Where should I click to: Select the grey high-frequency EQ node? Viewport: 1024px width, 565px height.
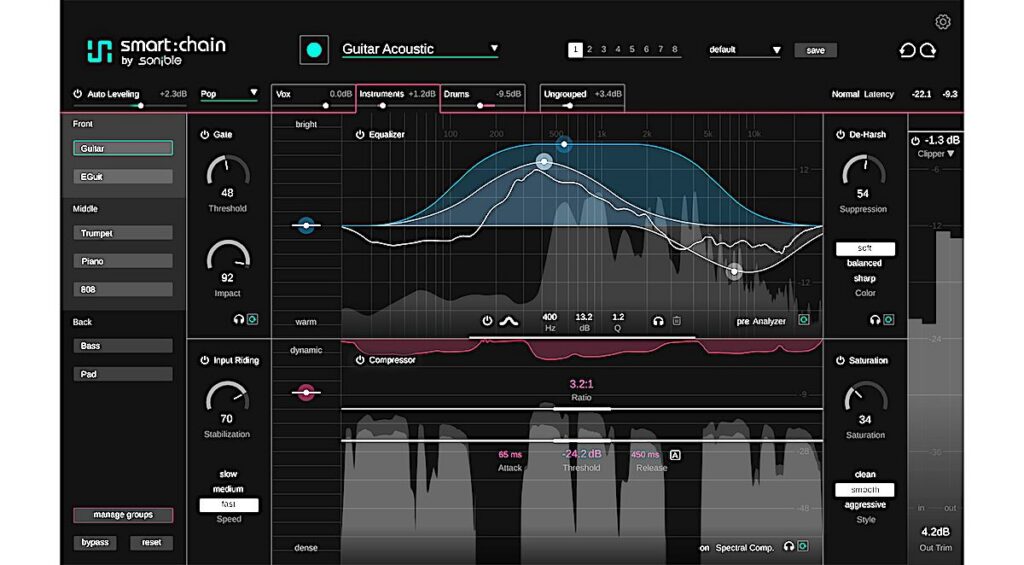pos(734,271)
